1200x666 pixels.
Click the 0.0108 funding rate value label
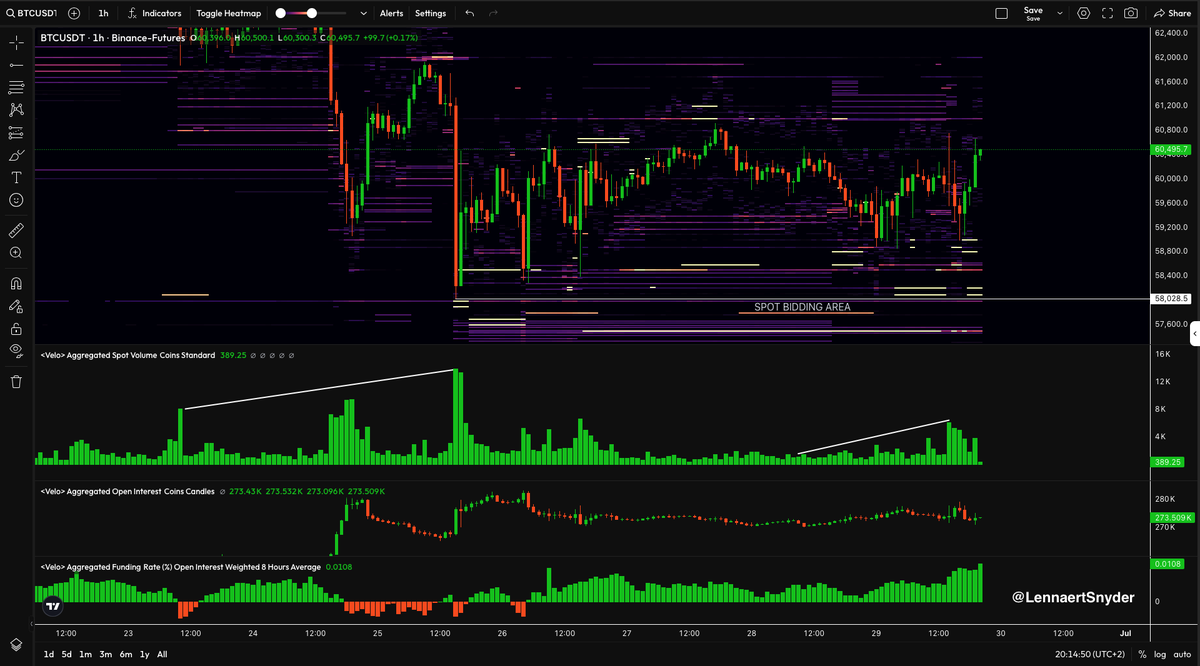tap(1168, 565)
